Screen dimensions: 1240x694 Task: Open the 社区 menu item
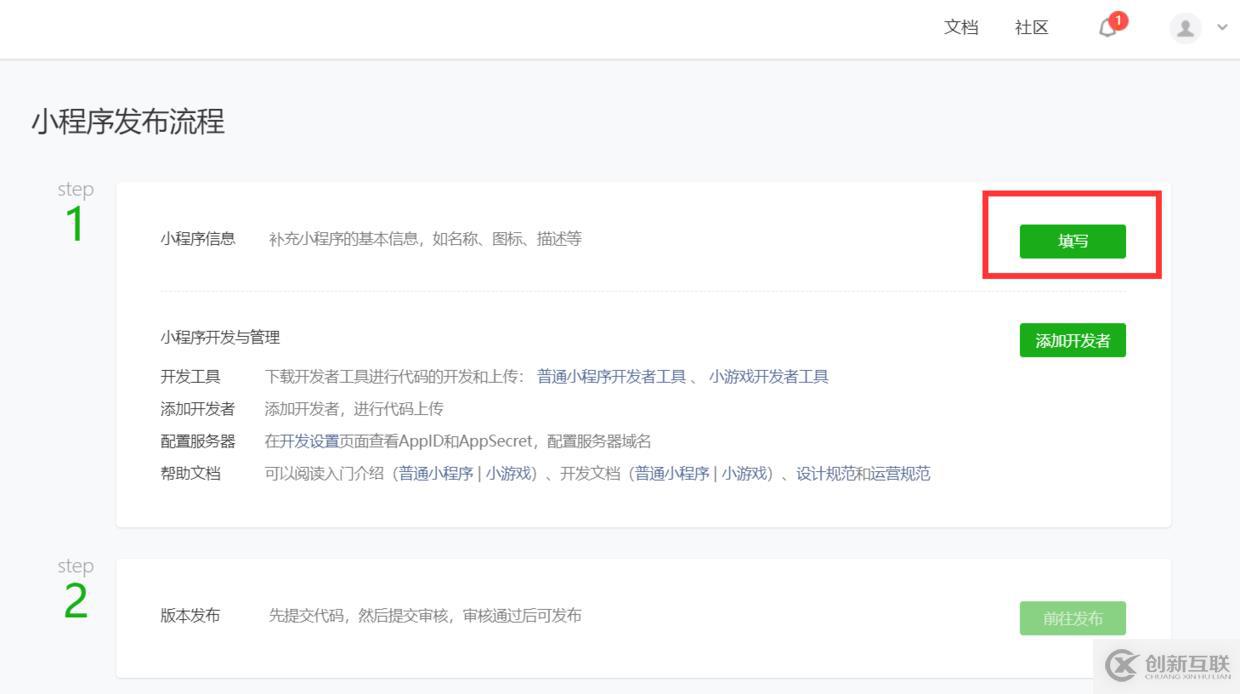coord(1031,27)
